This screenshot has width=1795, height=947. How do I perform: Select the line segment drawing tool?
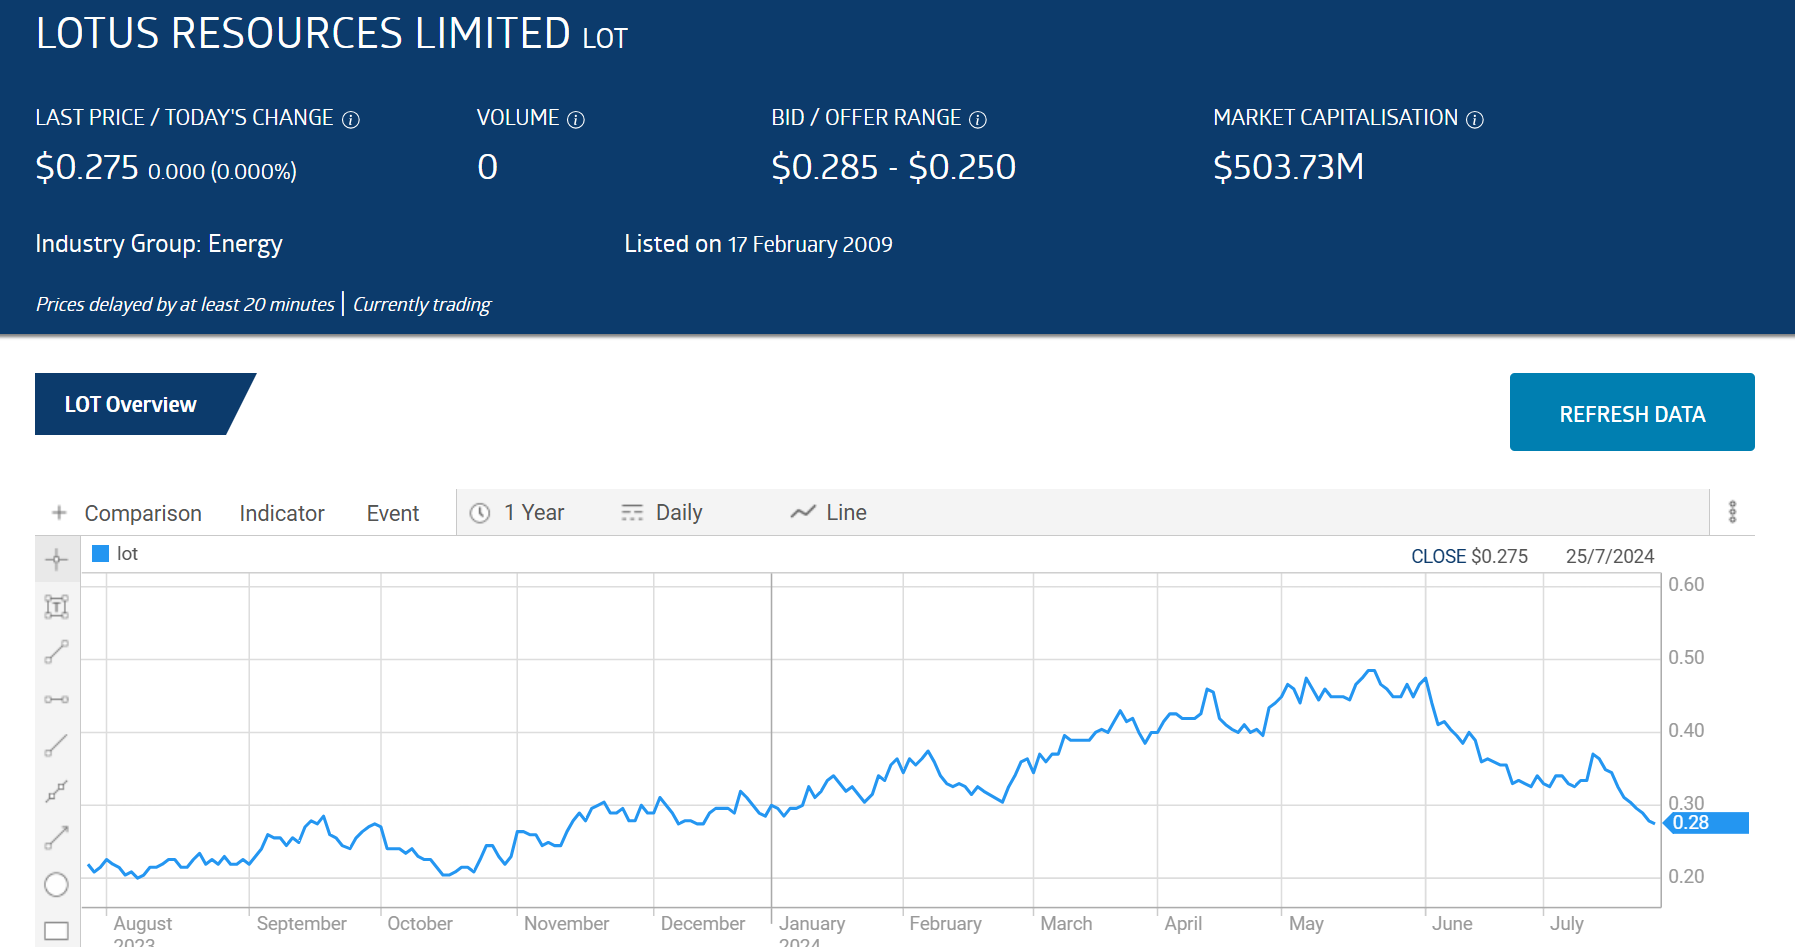tap(57, 652)
